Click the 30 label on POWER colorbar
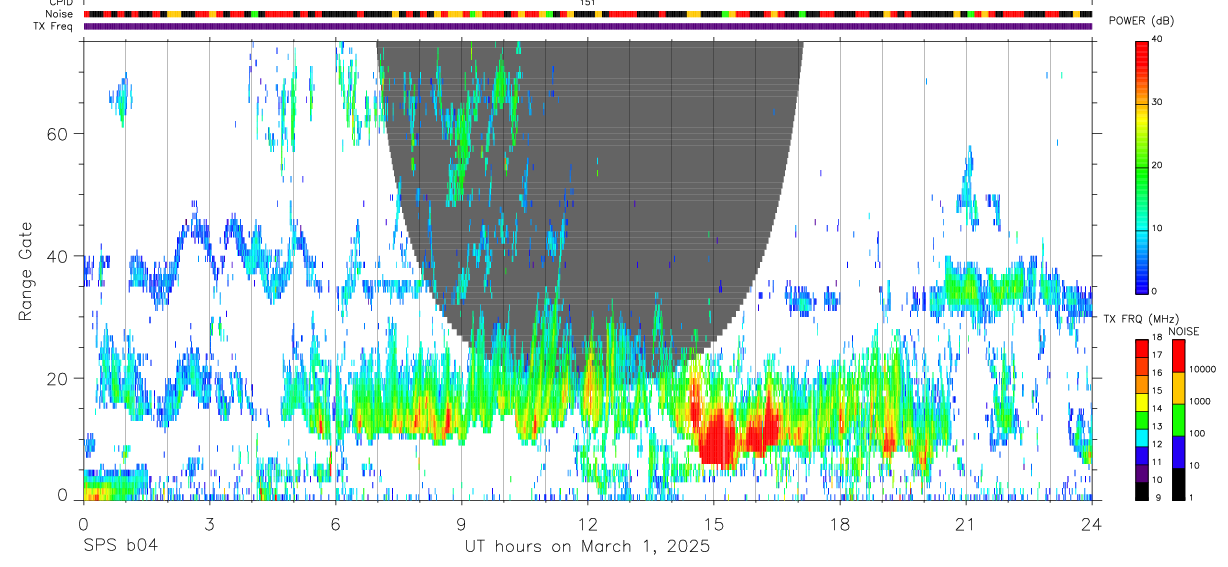1228x567 pixels. [x=1159, y=103]
